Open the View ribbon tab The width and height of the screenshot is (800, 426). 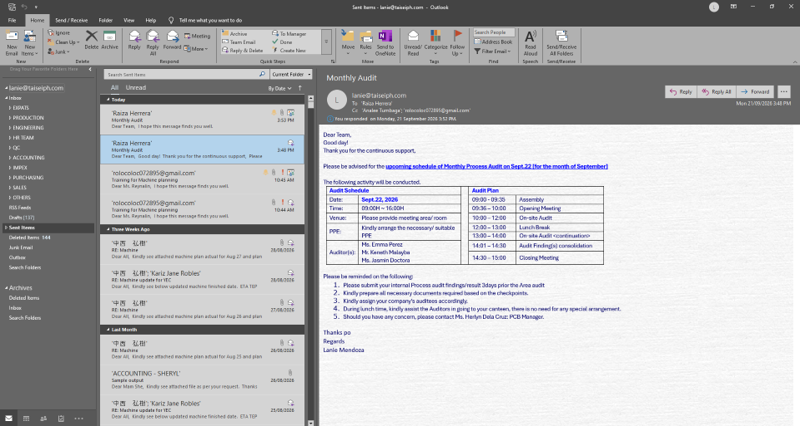pyautogui.click(x=129, y=20)
